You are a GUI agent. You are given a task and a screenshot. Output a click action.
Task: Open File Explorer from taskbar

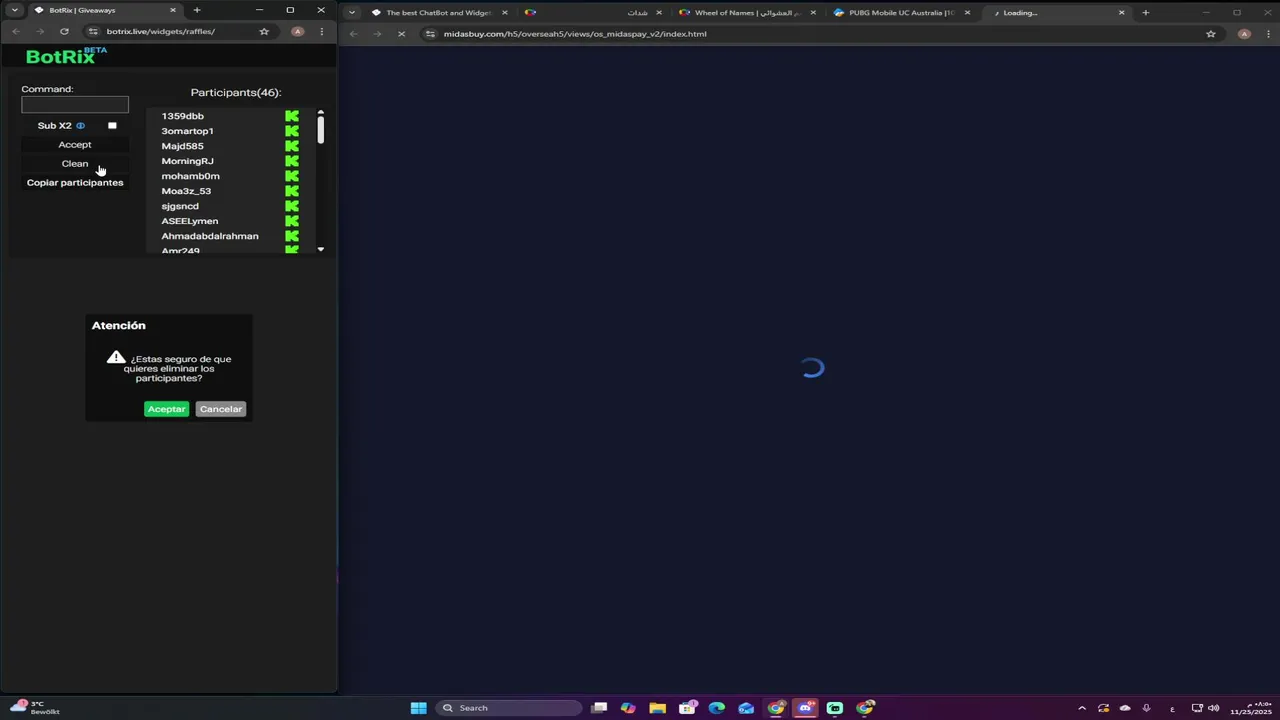[x=657, y=708]
